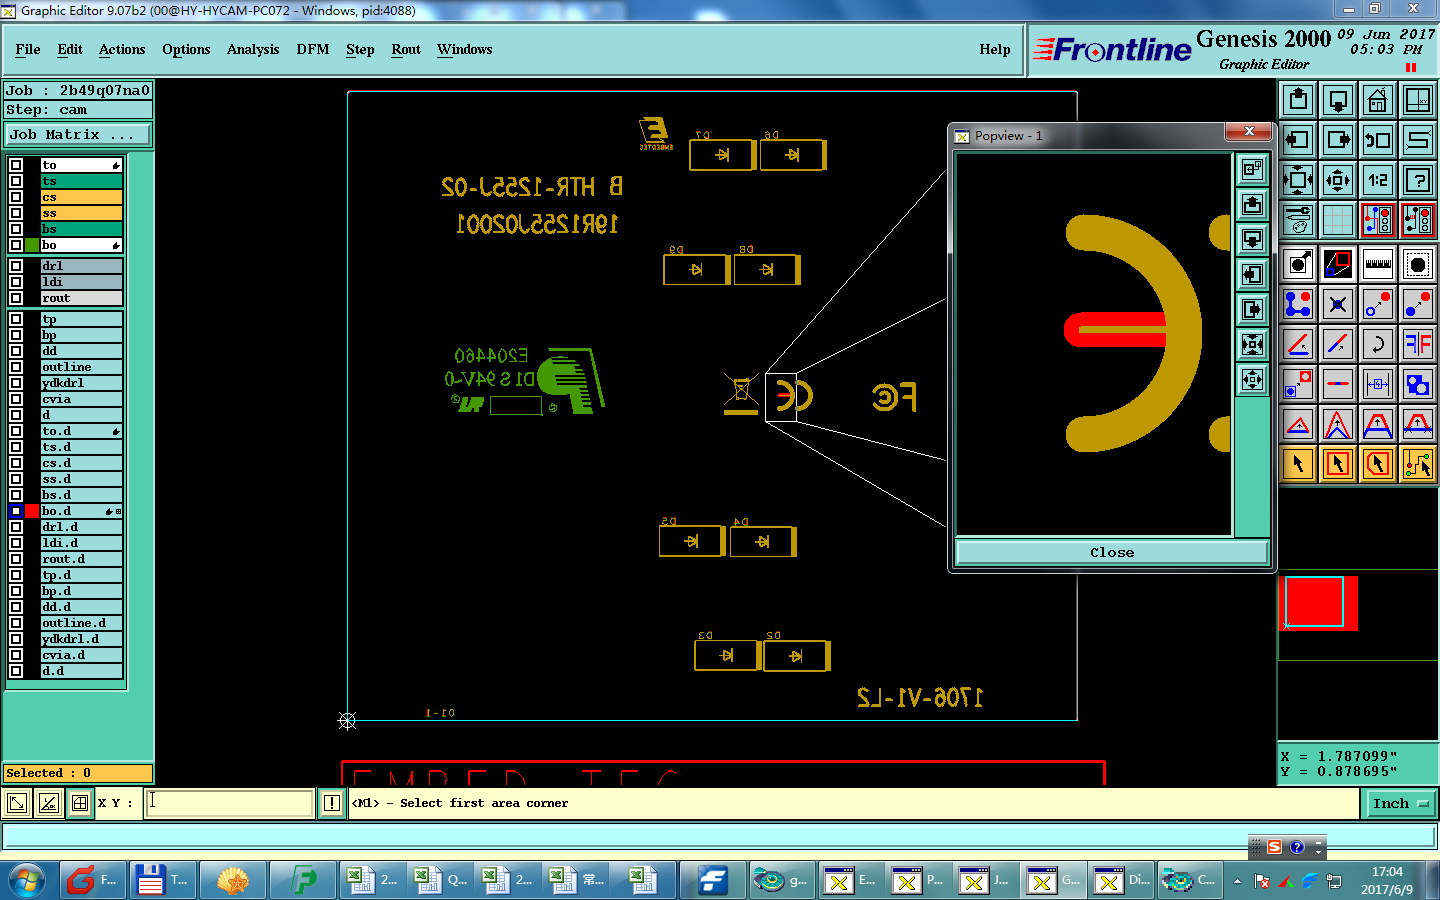The width and height of the screenshot is (1440, 900).
Task: Toggle the 'ss' layer checkbox
Action: [16, 213]
